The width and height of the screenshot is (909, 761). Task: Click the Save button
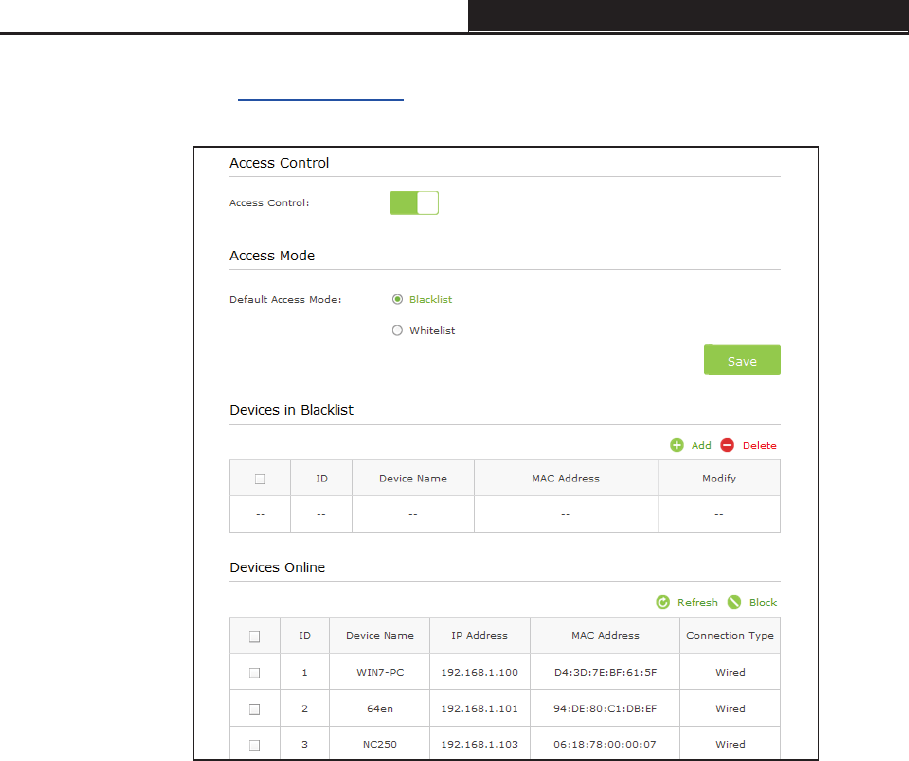pos(742,360)
